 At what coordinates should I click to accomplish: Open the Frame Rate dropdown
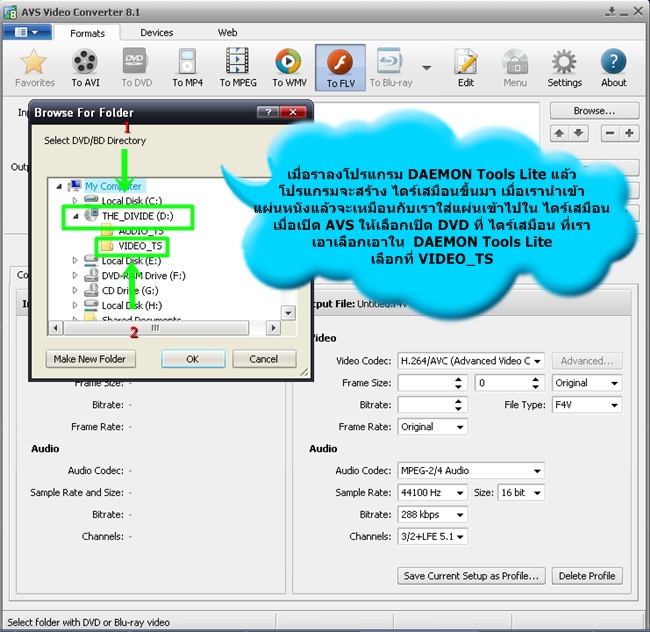click(x=432, y=427)
